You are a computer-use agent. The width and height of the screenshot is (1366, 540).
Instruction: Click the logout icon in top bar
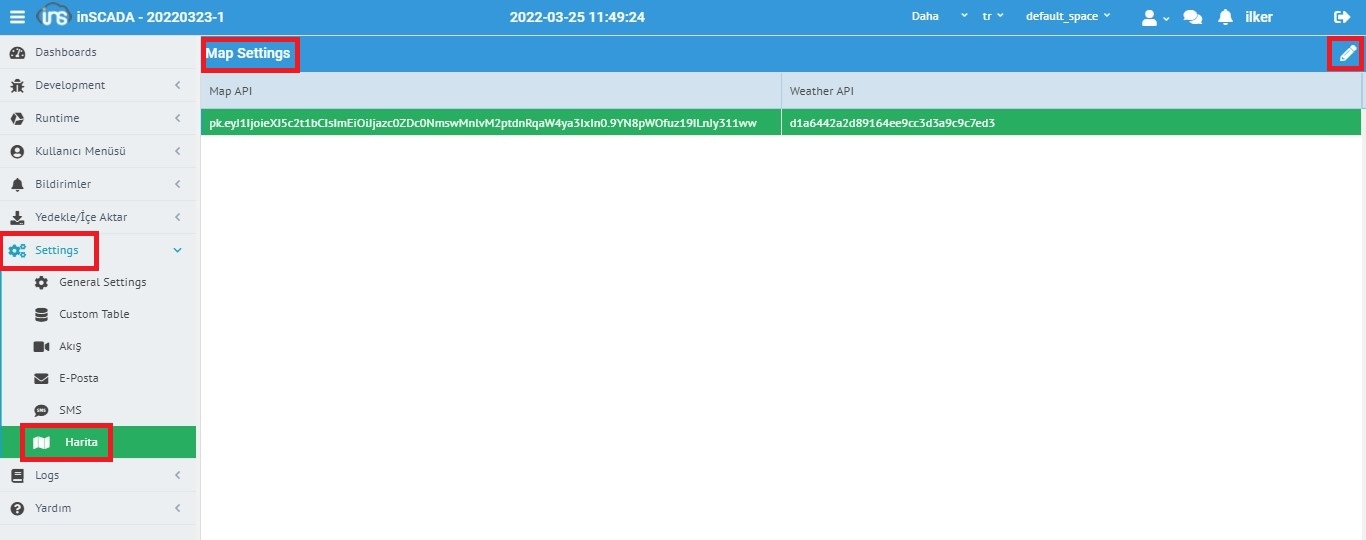pos(1342,17)
